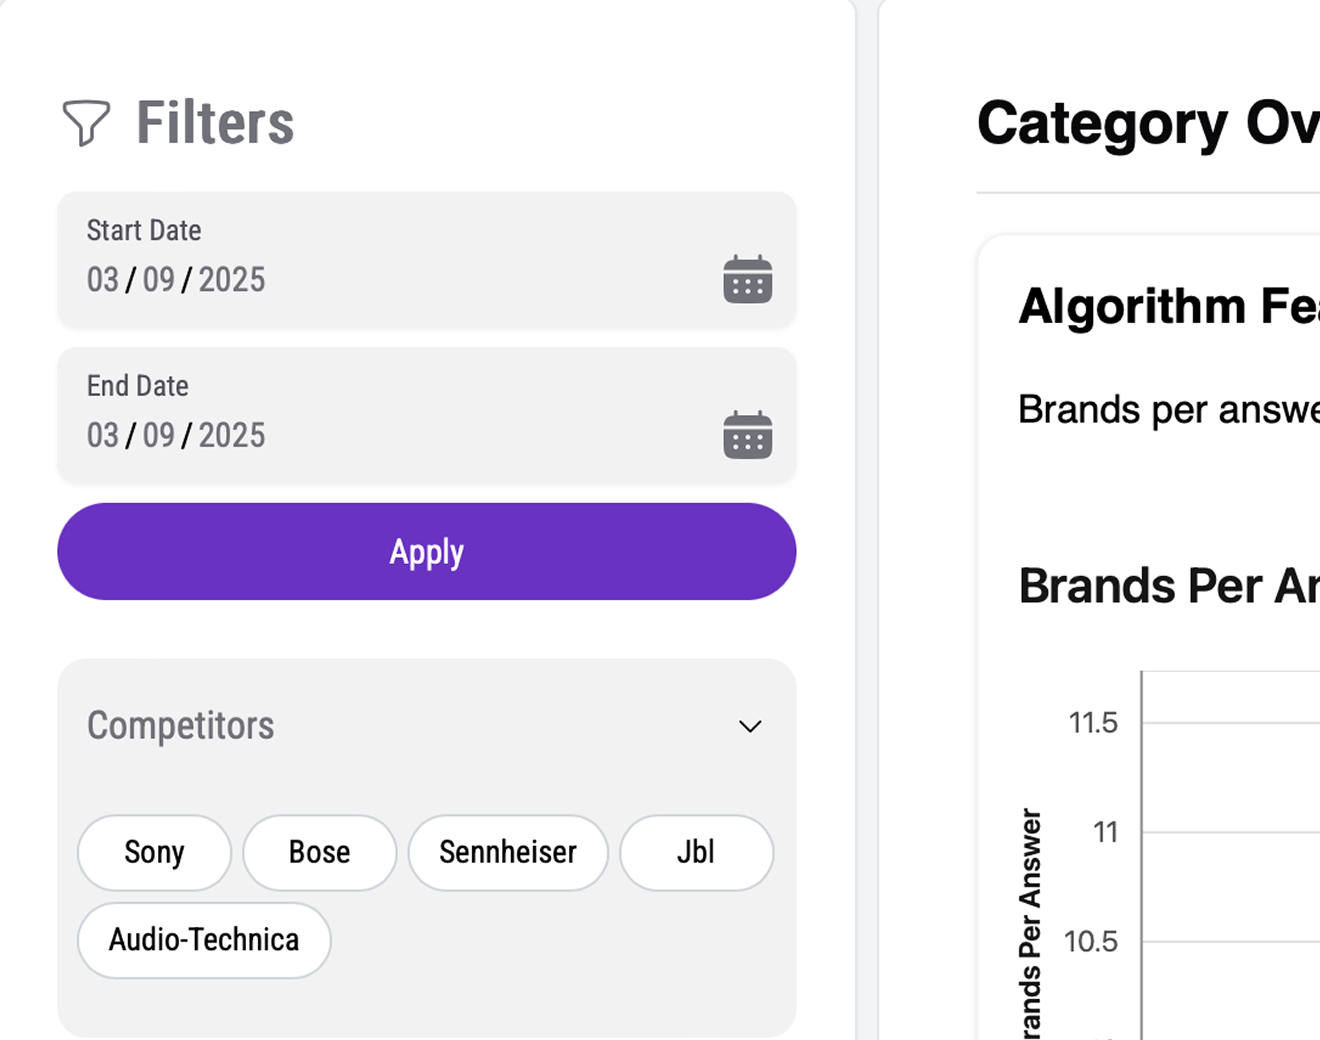Collapse the Competitors section chevron

coord(750,726)
